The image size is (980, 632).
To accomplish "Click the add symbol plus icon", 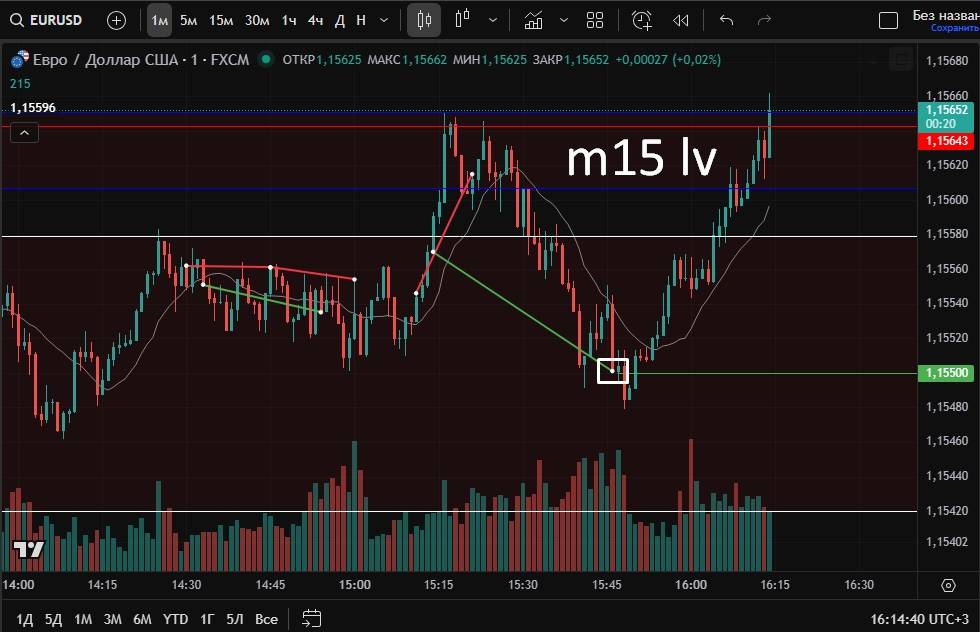I will (116, 20).
